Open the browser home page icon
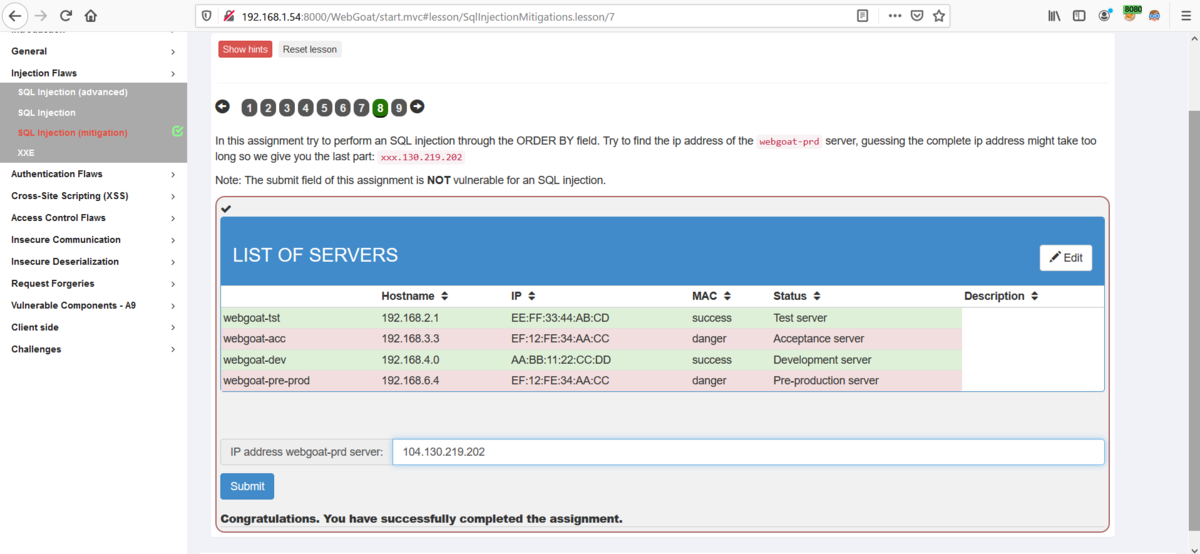The width and height of the screenshot is (1200, 554). 91,16
